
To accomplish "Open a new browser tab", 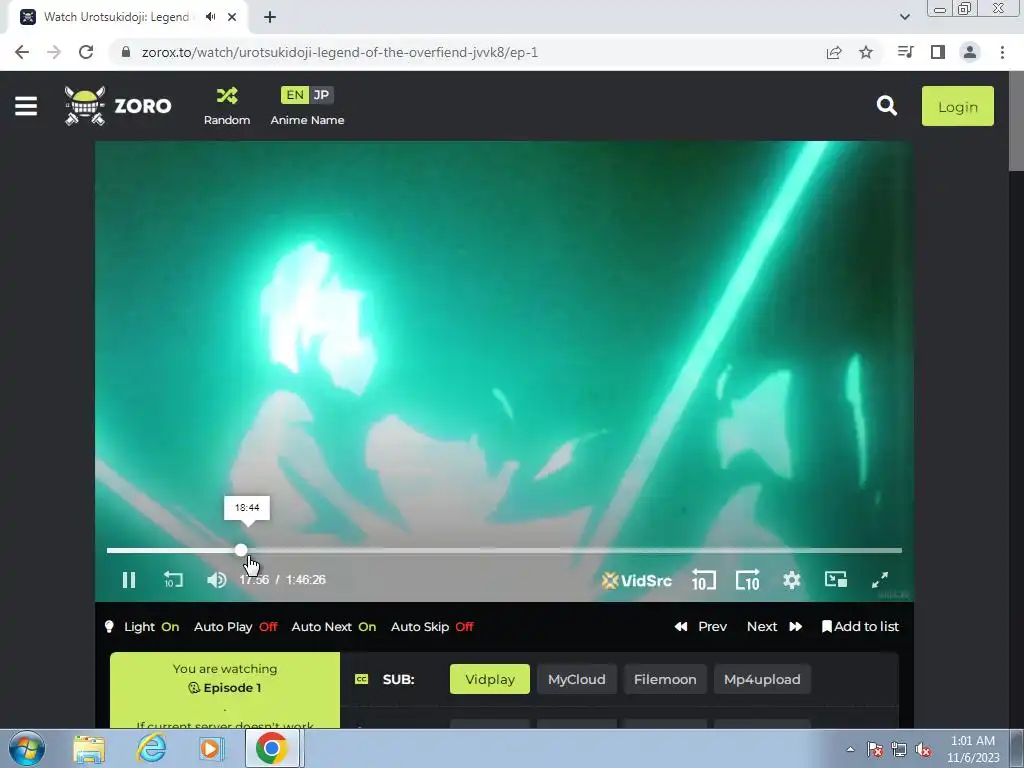I will 270,17.
